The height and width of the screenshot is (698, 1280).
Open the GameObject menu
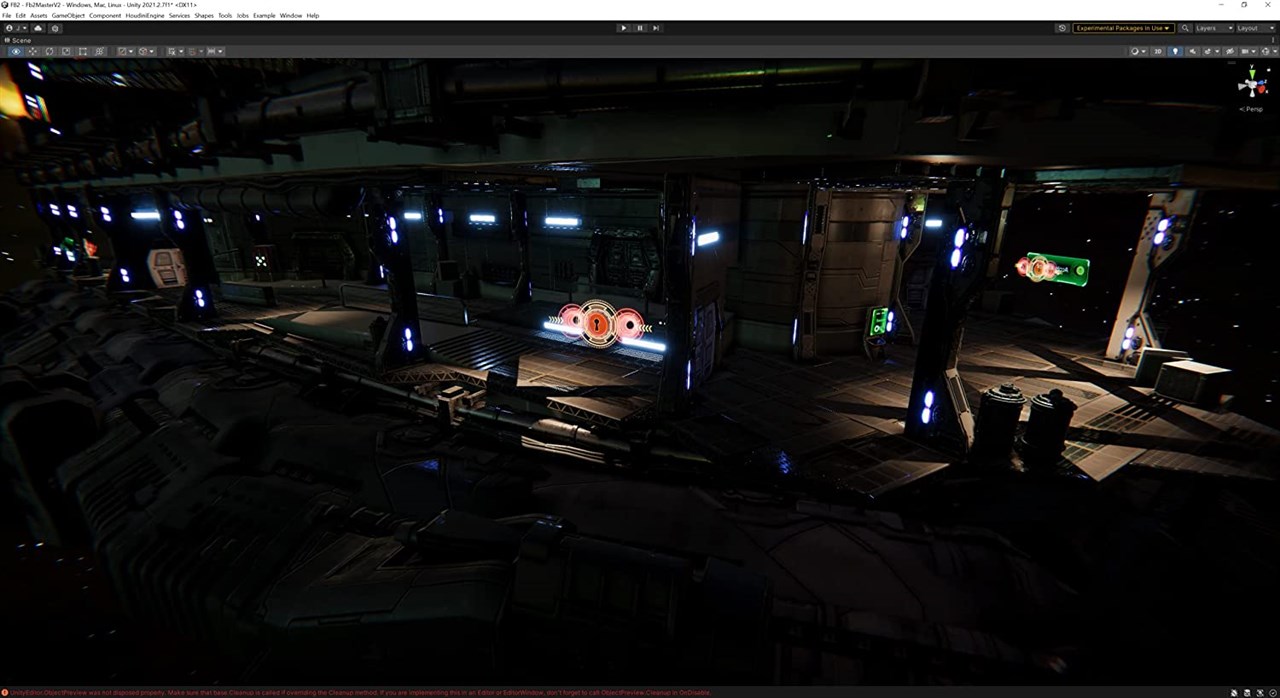68,16
